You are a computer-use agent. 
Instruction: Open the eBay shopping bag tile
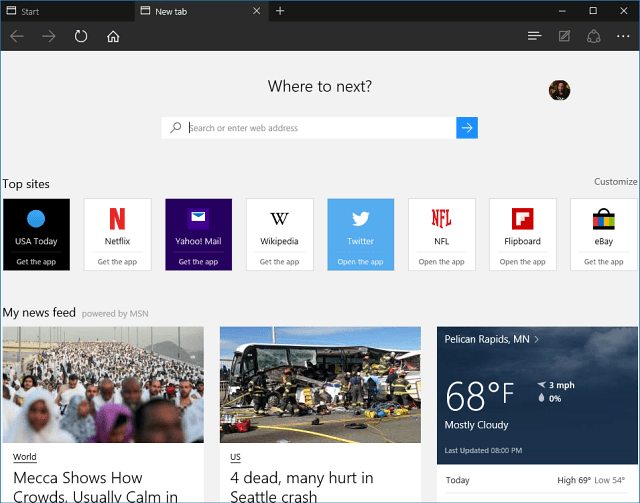(604, 219)
